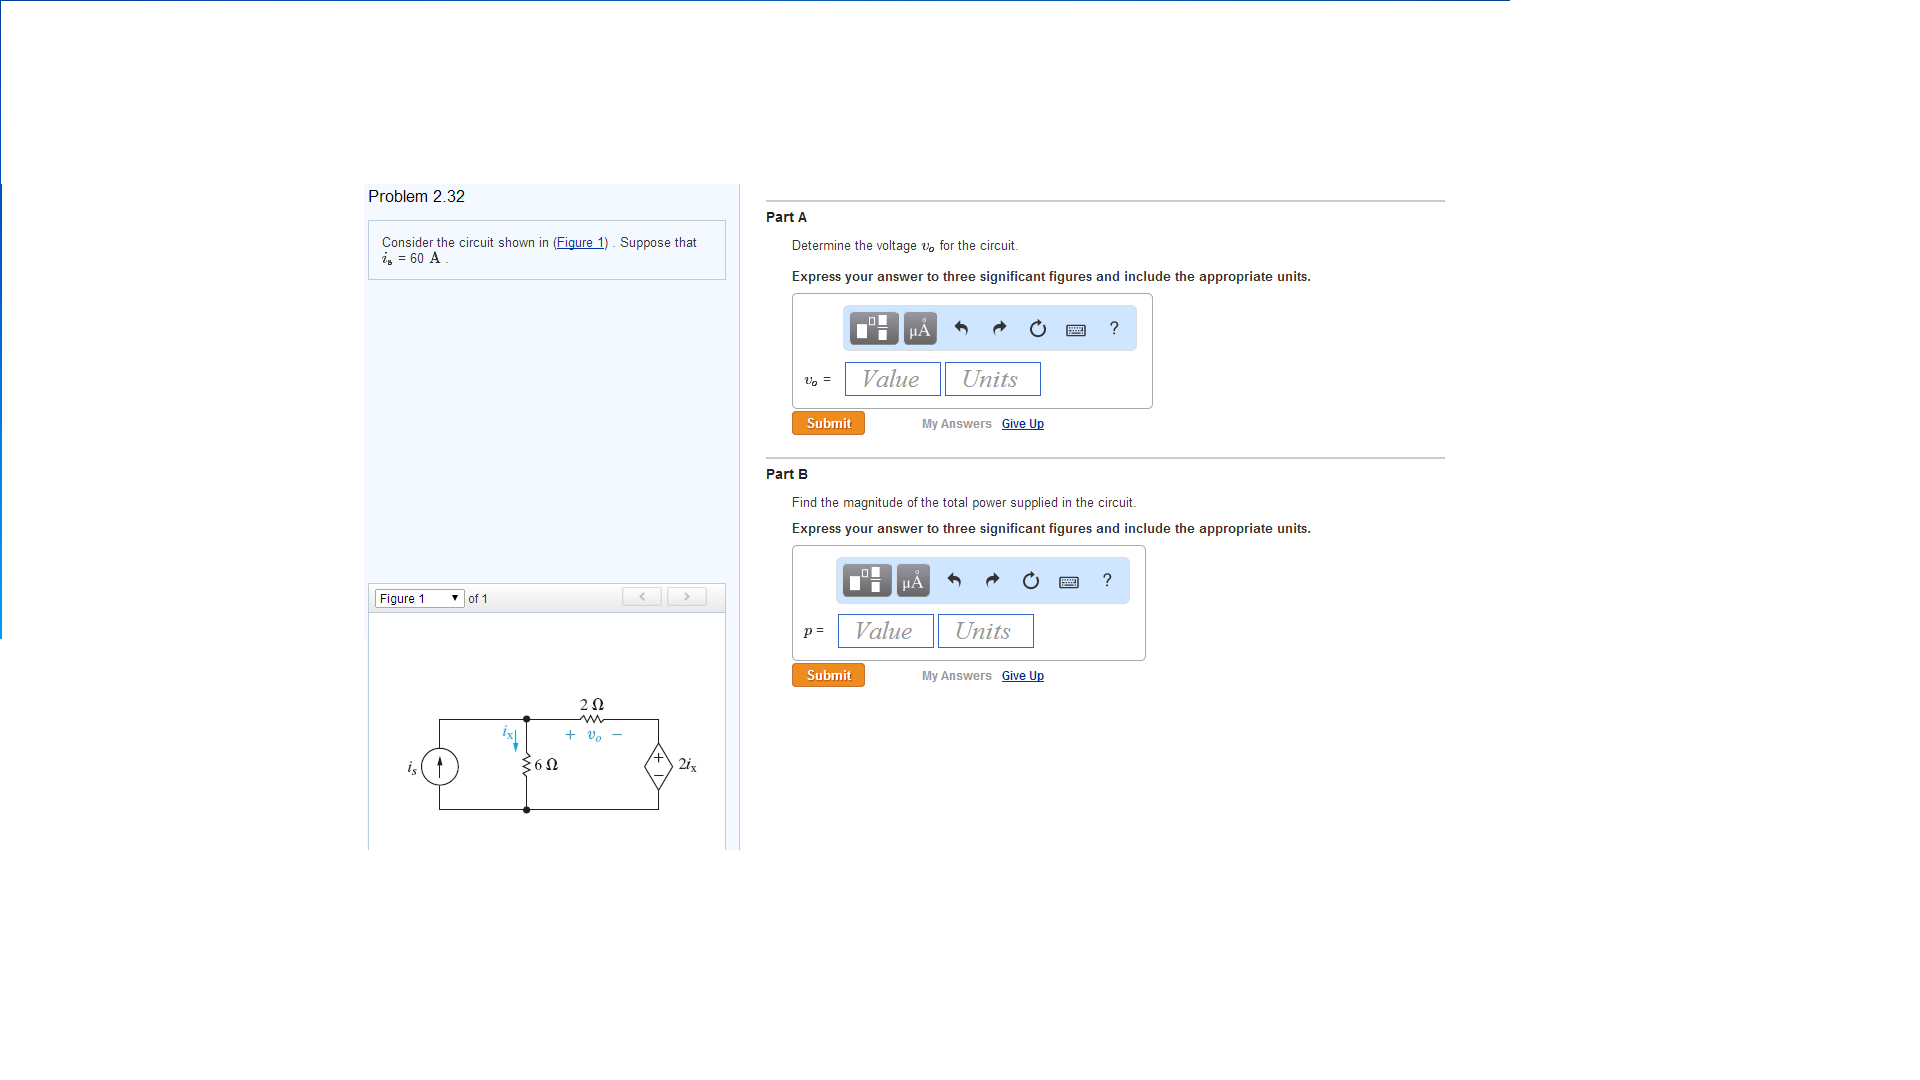Open My Answers for Part B
The height and width of the screenshot is (1080, 1920).
(957, 676)
